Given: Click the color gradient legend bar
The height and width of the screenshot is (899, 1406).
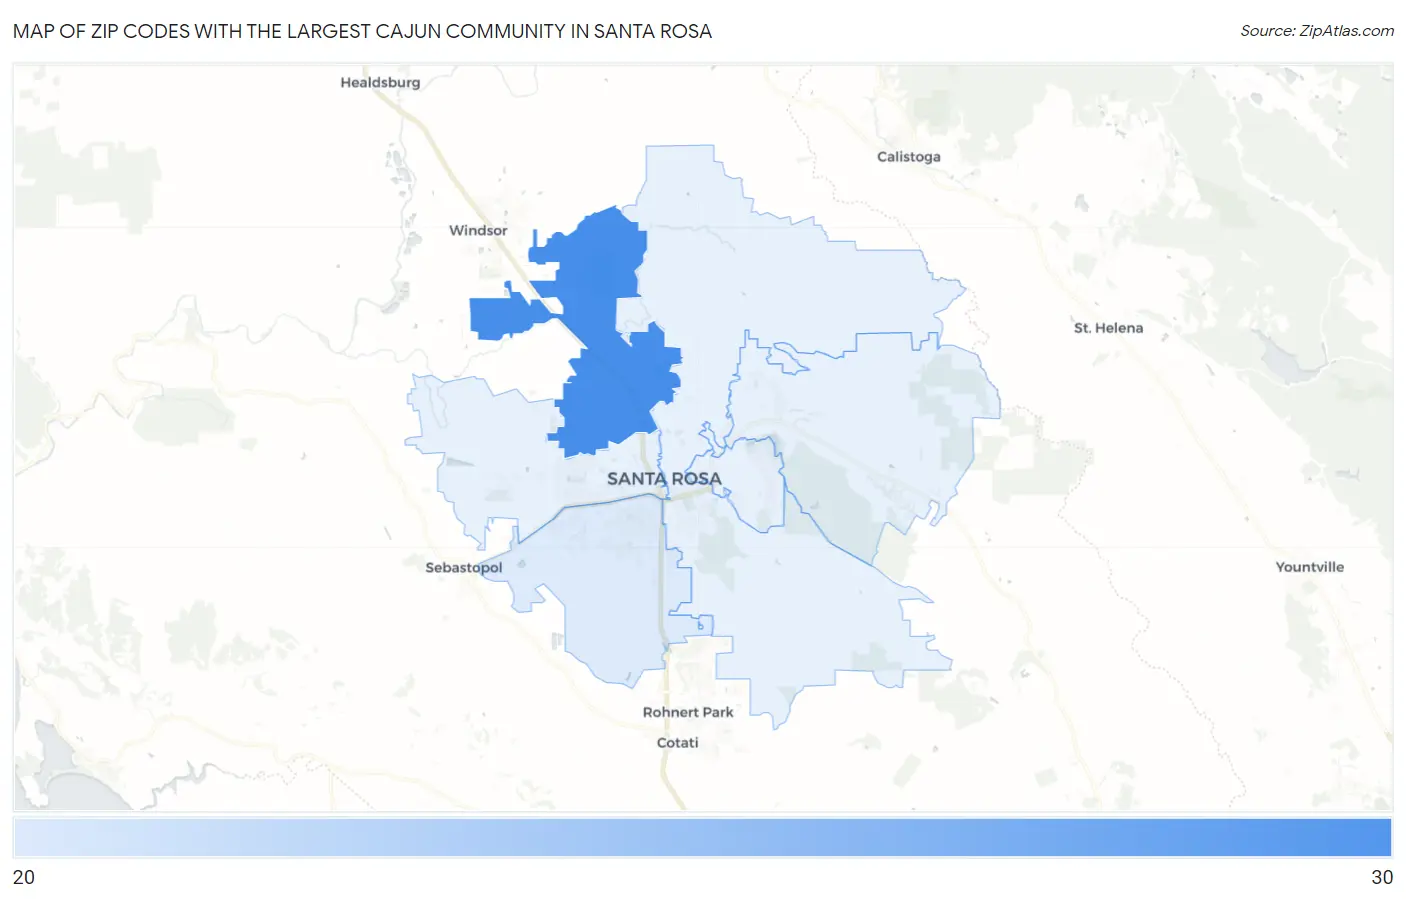Looking at the screenshot, I should [702, 837].
